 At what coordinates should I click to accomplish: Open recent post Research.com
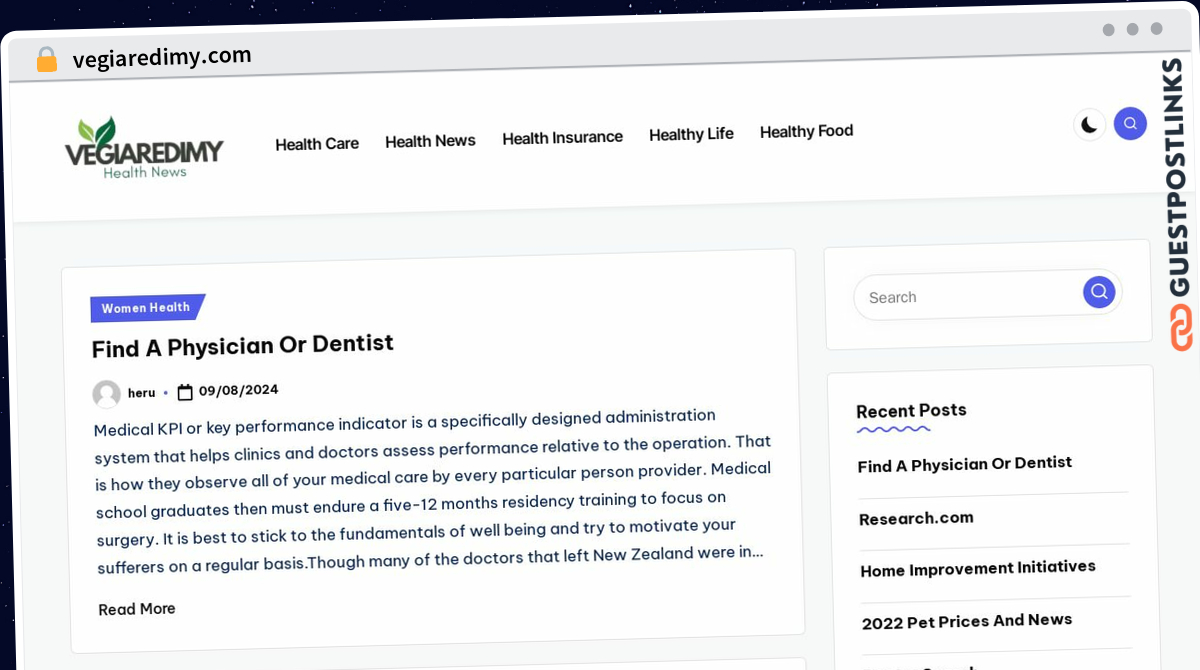pyautogui.click(x=916, y=518)
